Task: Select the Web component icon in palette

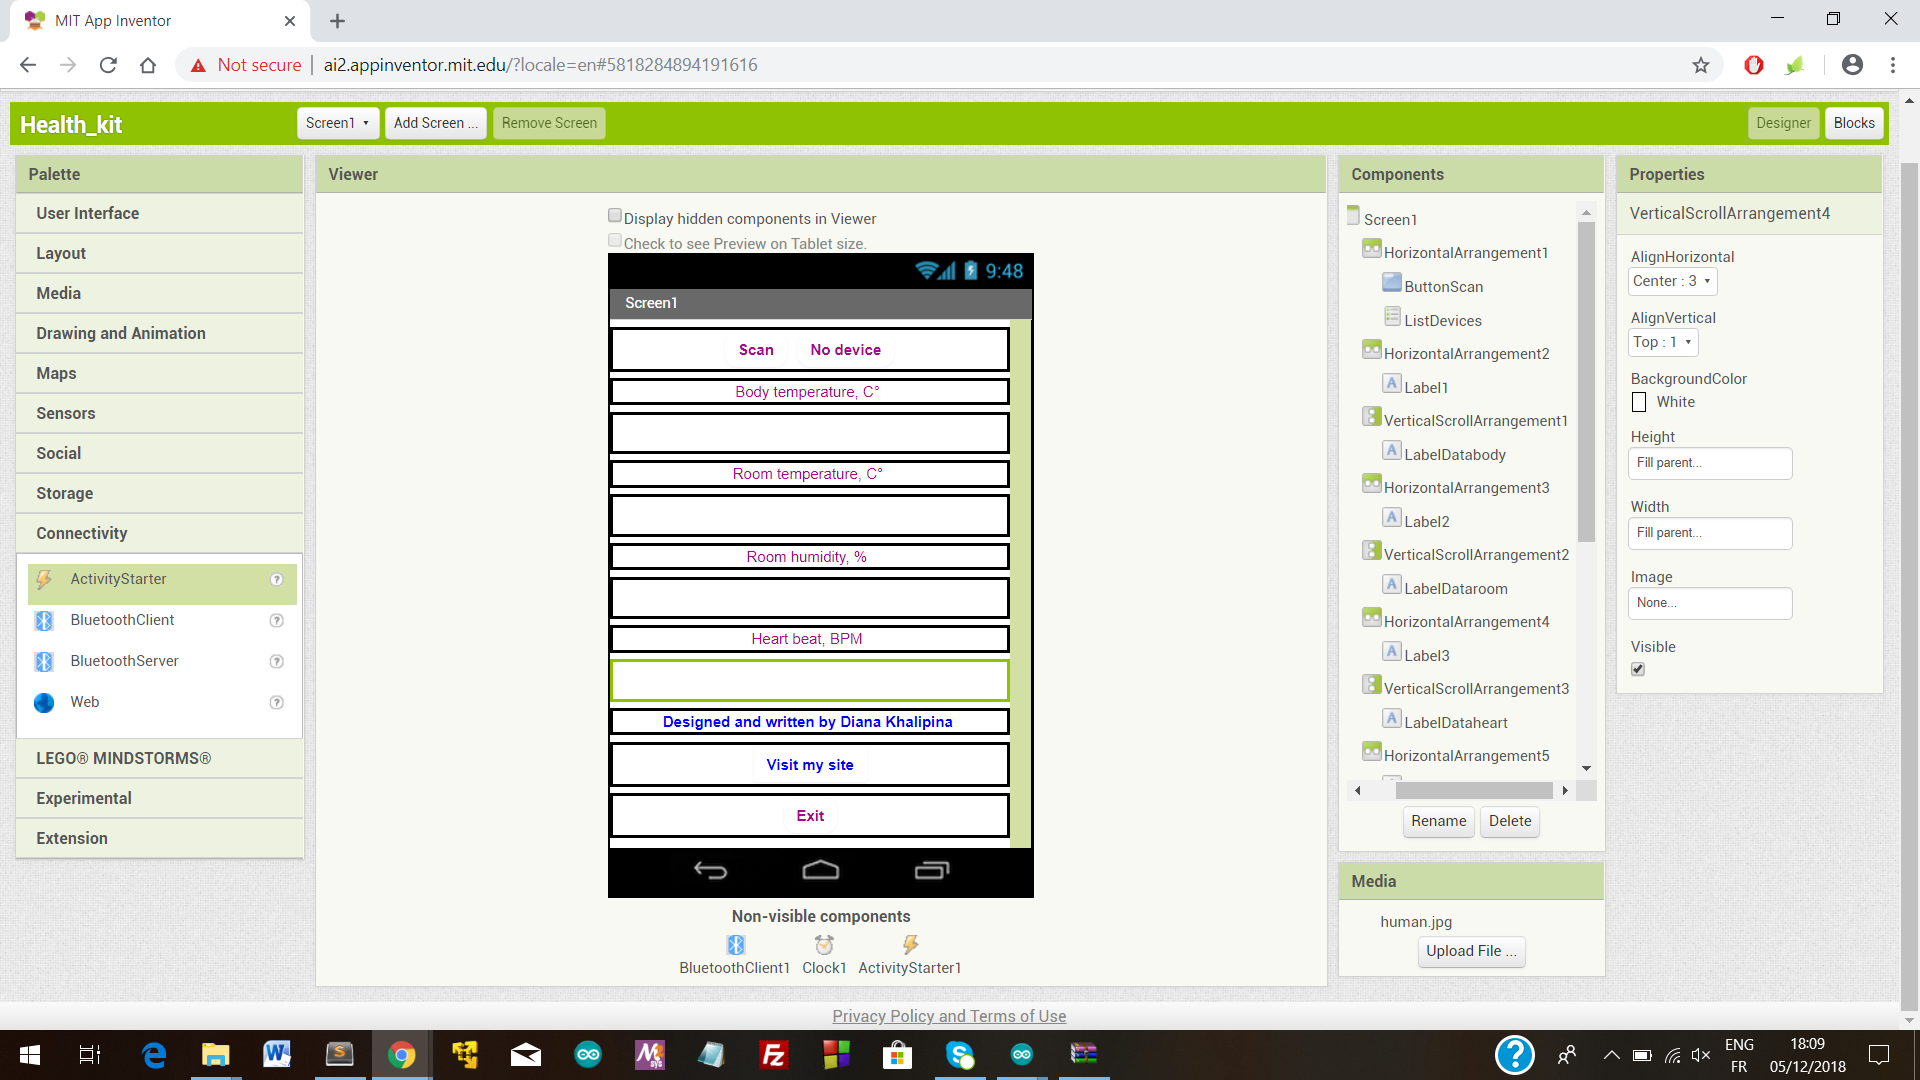Action: click(x=44, y=703)
